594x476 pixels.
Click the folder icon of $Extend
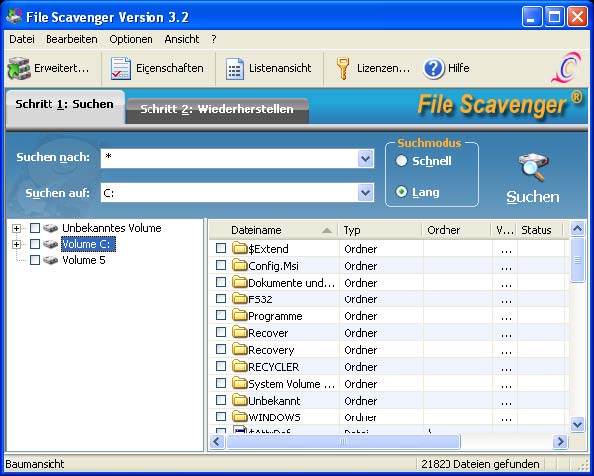point(239,248)
